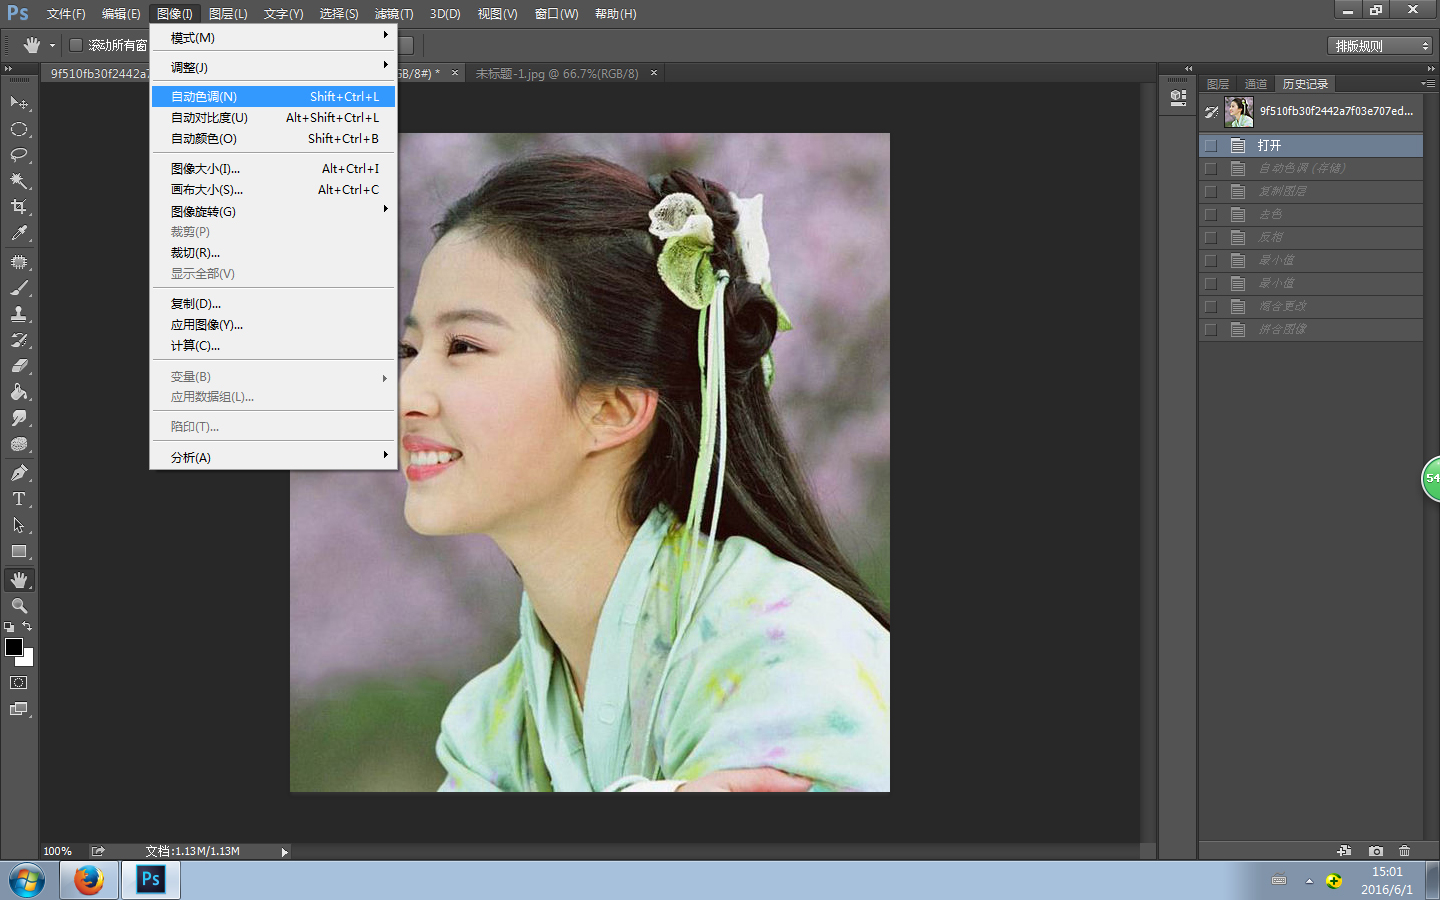The height and width of the screenshot is (900, 1440).
Task: Open the 排版规则 workspace dropdown
Action: [1380, 46]
